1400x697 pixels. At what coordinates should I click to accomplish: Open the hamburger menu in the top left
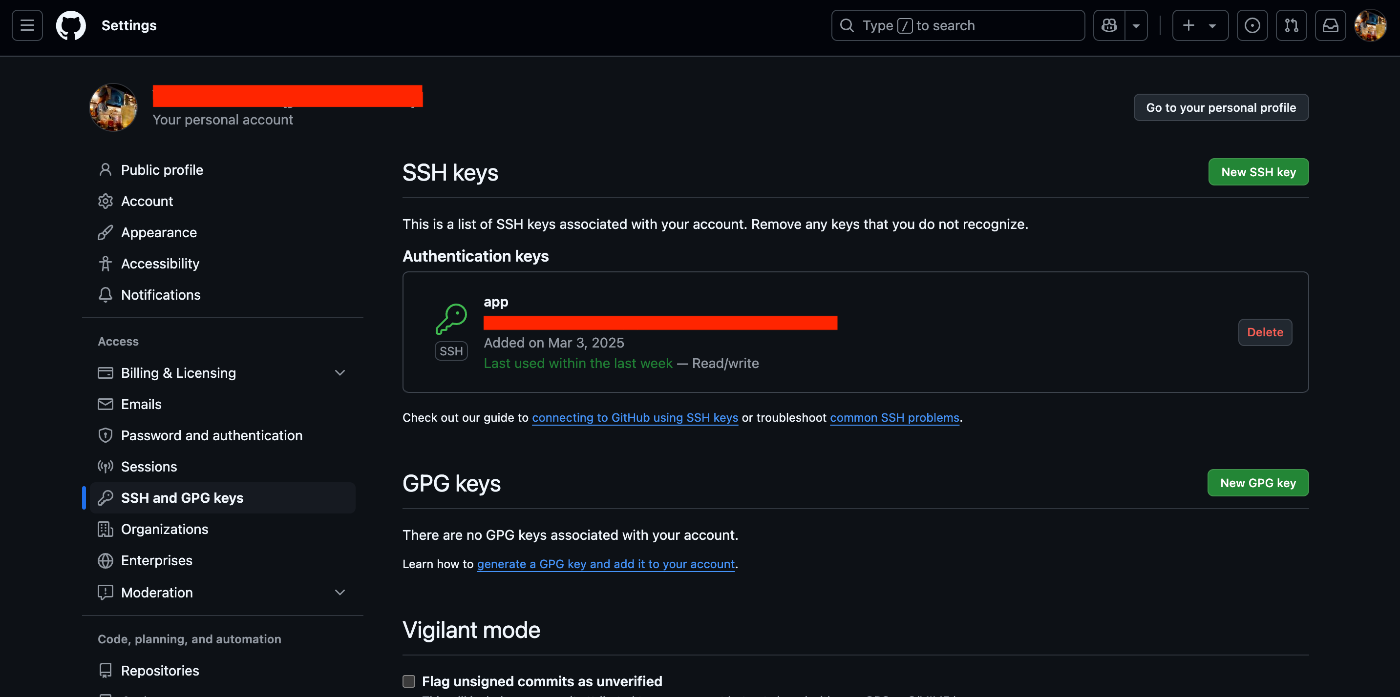point(27,25)
